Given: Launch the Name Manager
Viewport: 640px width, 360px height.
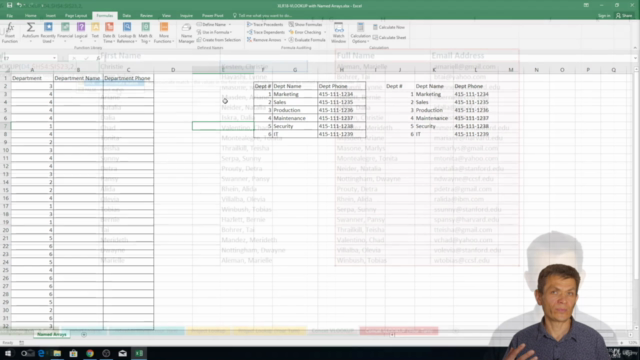Looking at the screenshot, I should coord(186,33).
